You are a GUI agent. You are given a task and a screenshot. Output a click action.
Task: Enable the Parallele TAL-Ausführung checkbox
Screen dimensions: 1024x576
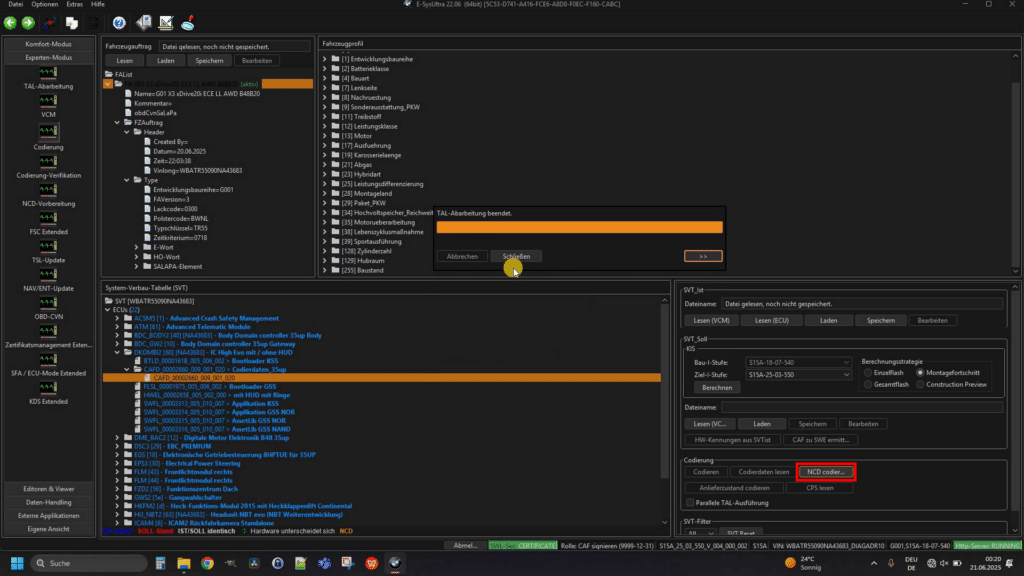[690, 503]
